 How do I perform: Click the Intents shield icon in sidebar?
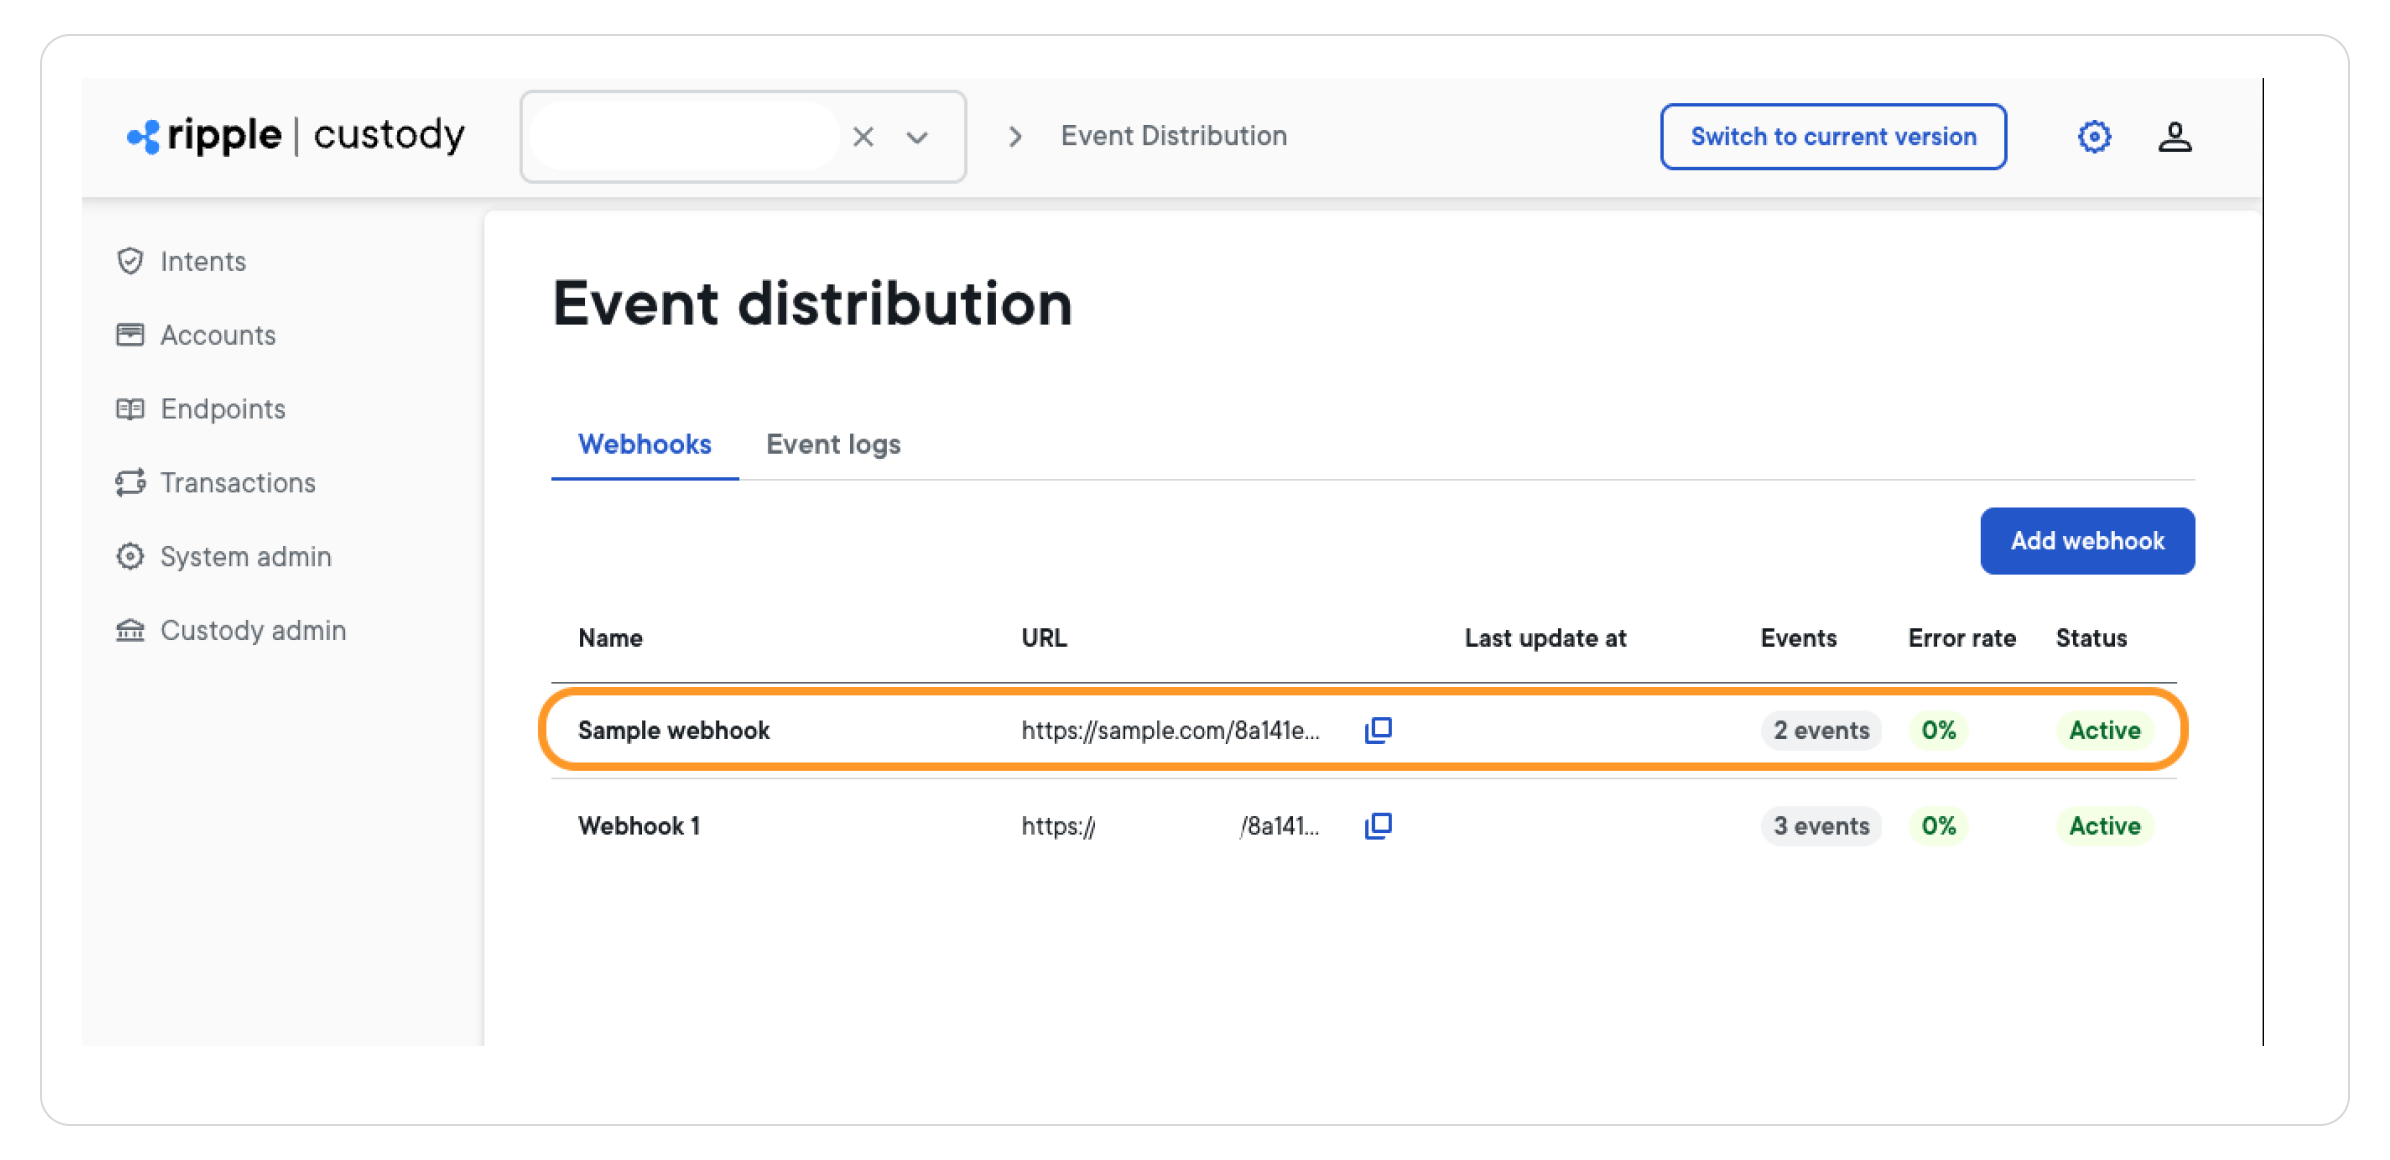point(130,261)
